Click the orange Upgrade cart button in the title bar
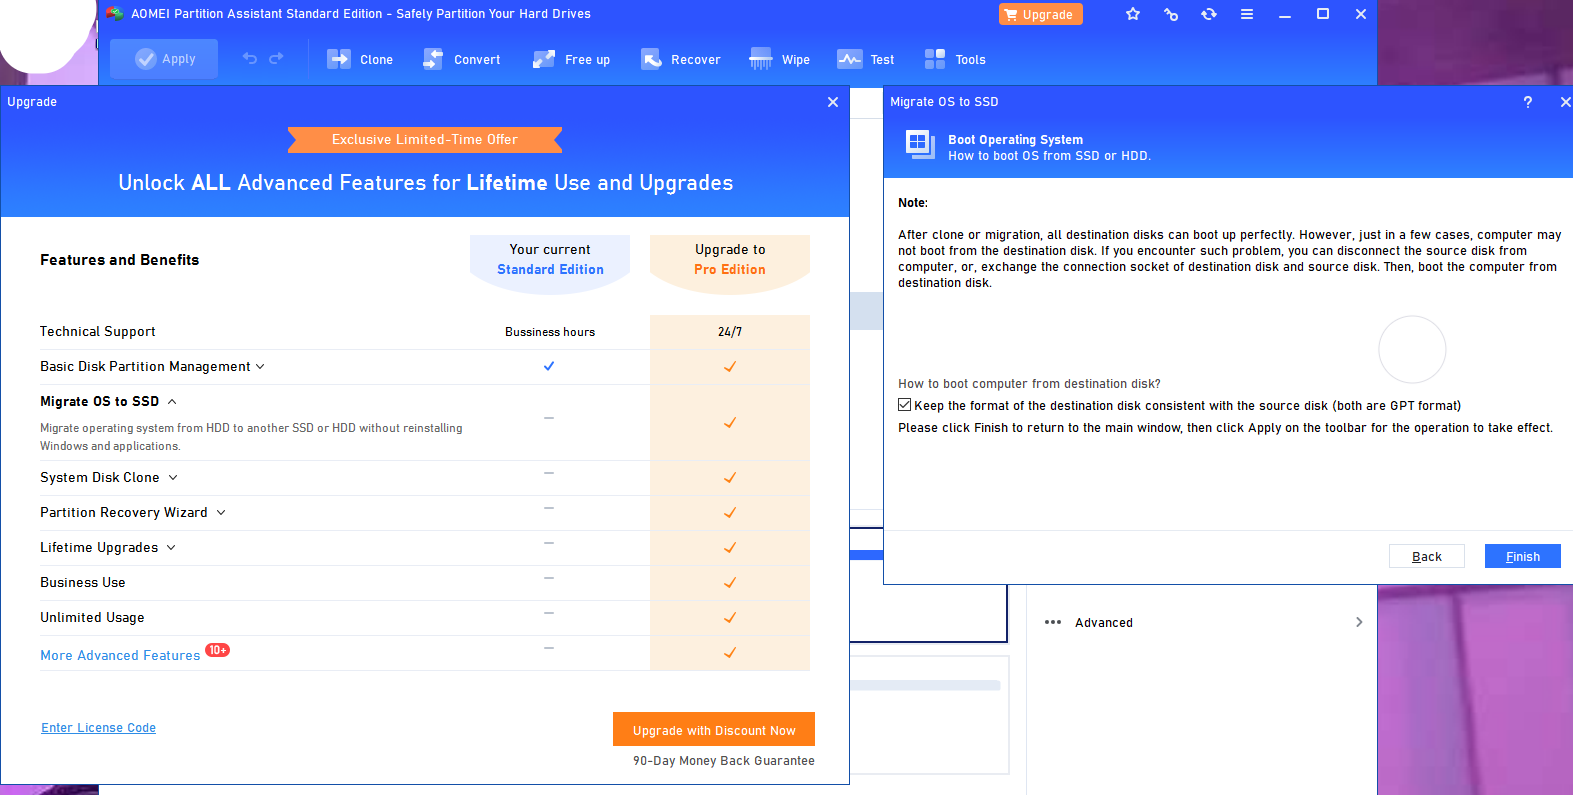Viewport: 1573px width, 795px height. (x=1040, y=15)
